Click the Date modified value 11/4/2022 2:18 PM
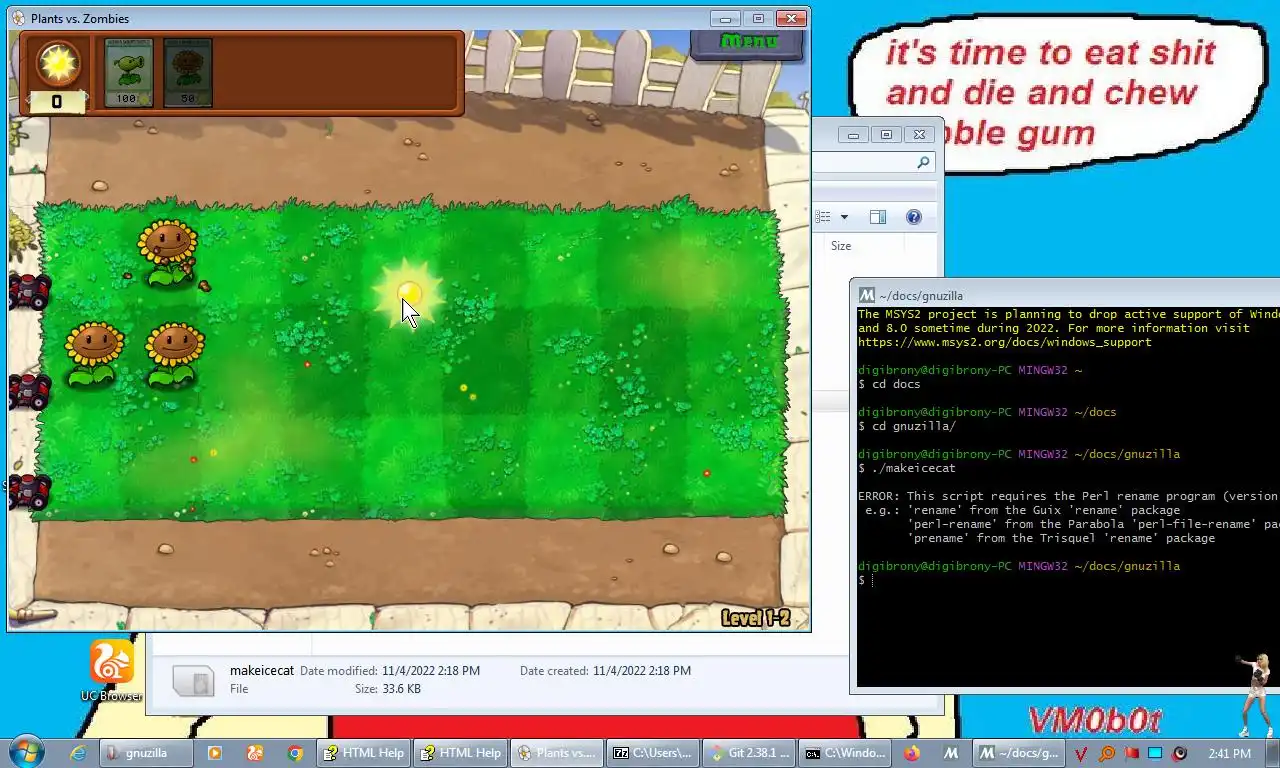Screen dimensions: 1280x768 [431, 671]
